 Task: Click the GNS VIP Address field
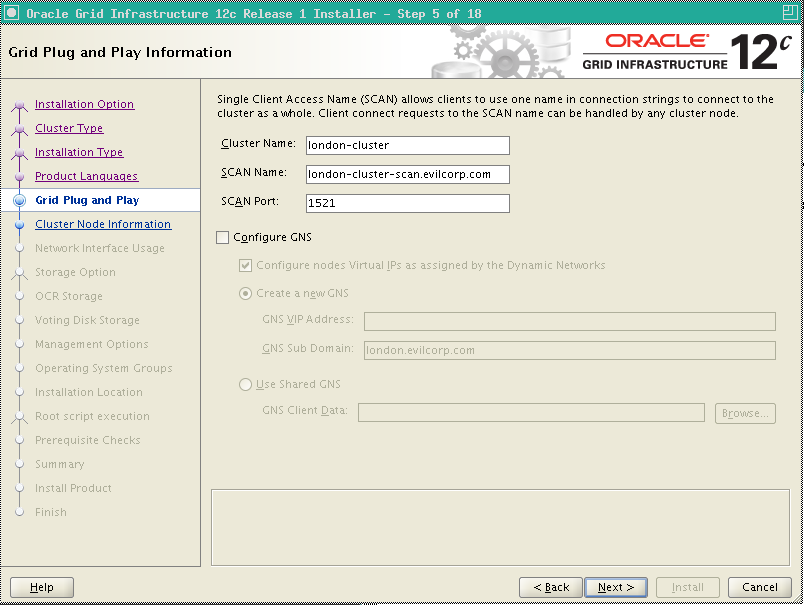(x=570, y=321)
